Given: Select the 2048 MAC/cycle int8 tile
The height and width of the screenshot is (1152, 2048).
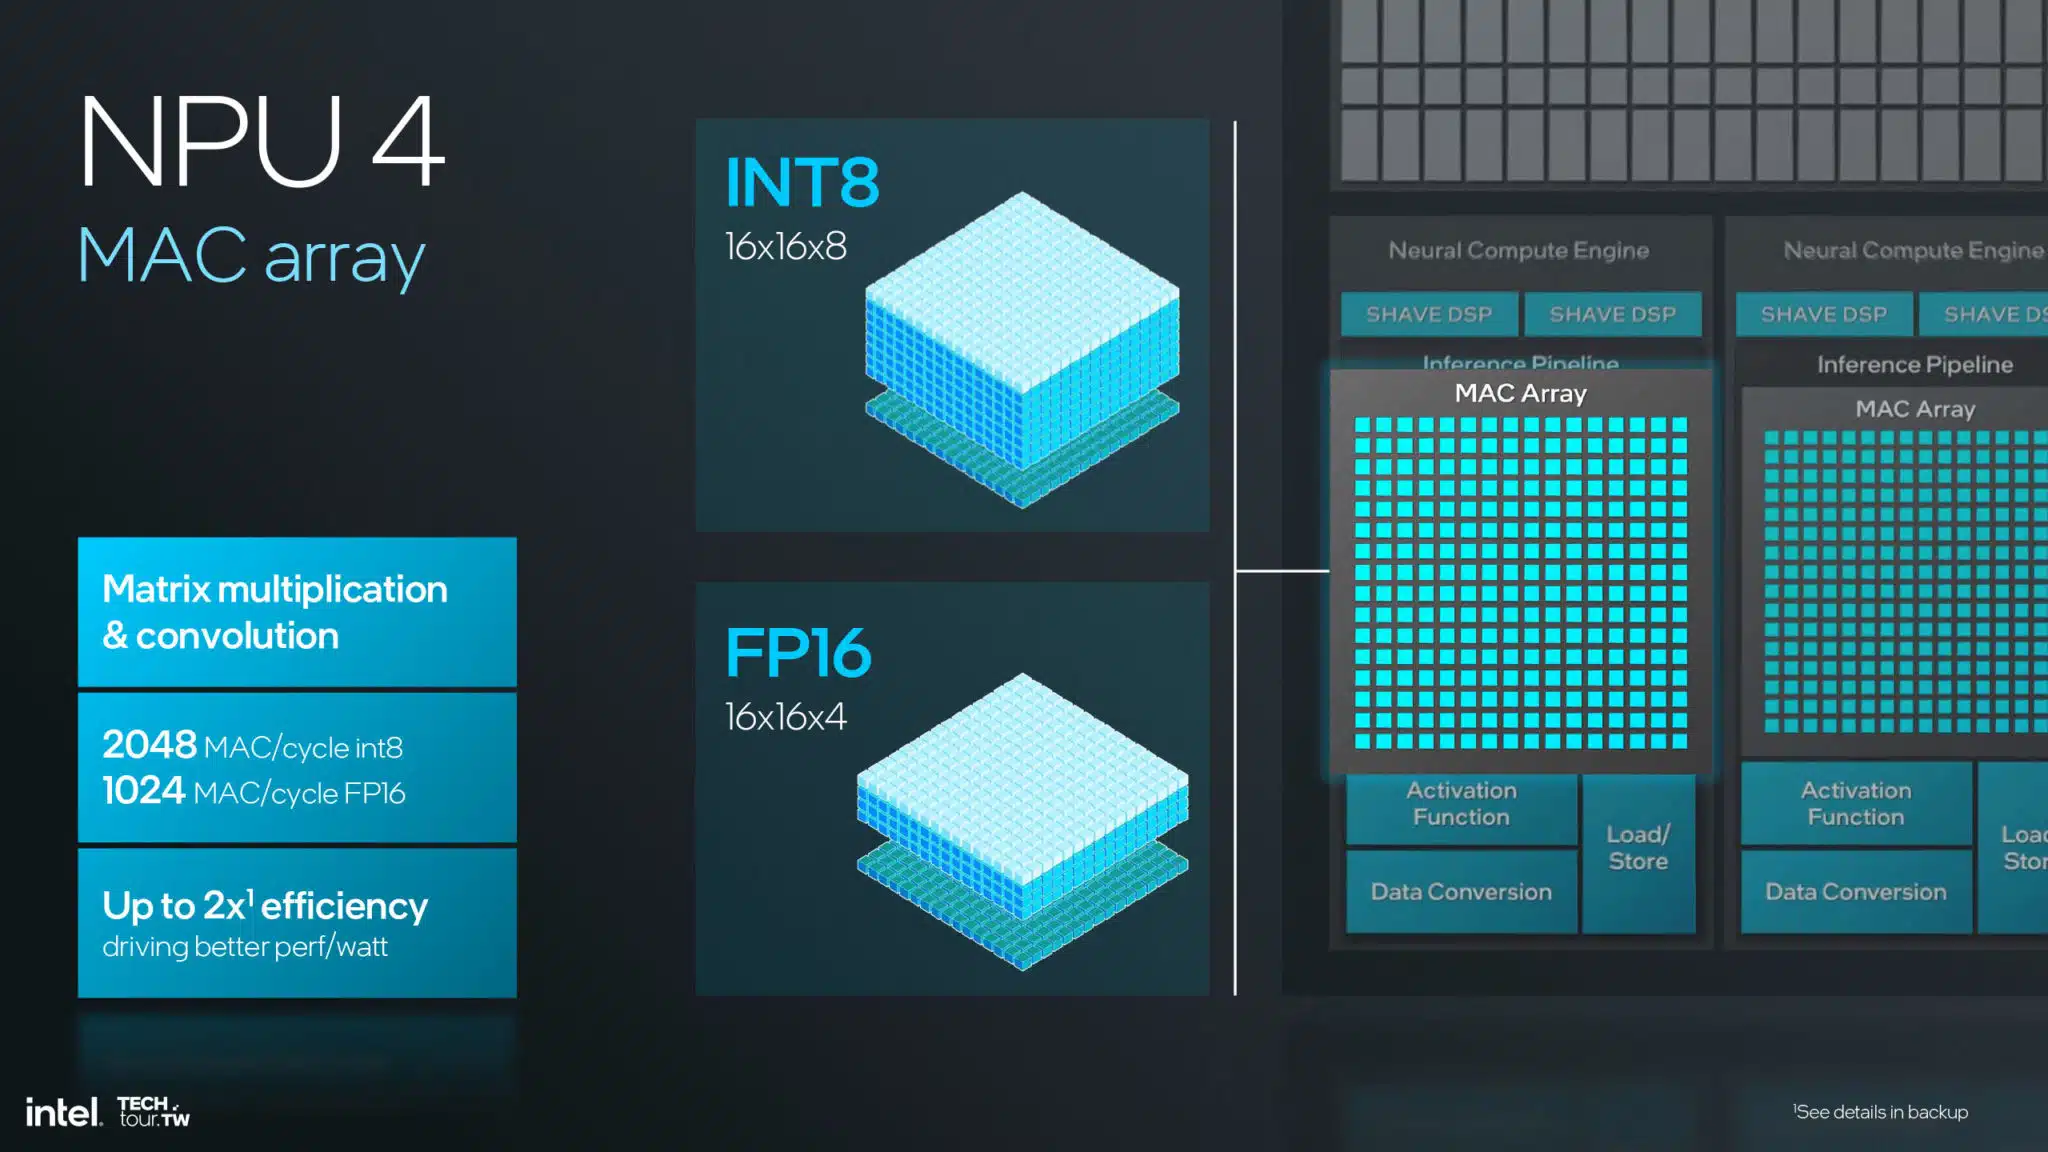Looking at the screenshot, I should click(x=297, y=768).
